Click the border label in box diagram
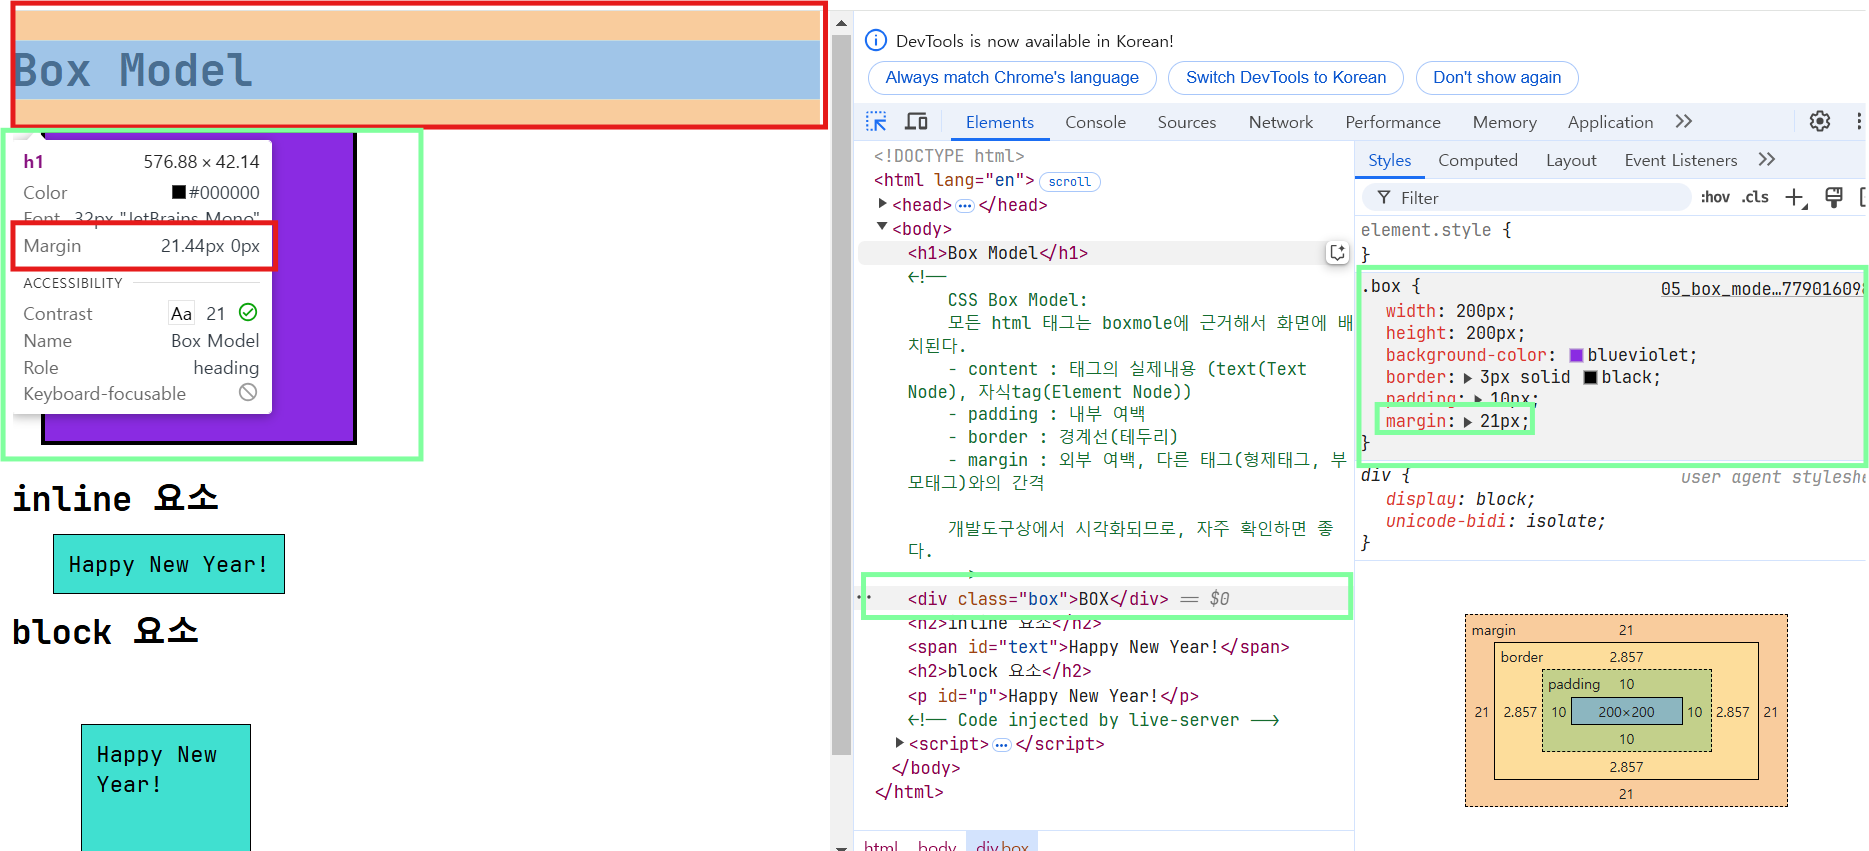The height and width of the screenshot is (851, 1869). 1522,657
